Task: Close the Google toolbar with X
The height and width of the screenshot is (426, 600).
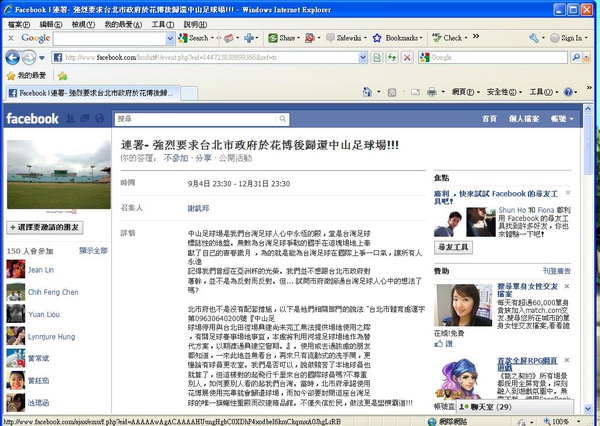Action: pos(11,38)
